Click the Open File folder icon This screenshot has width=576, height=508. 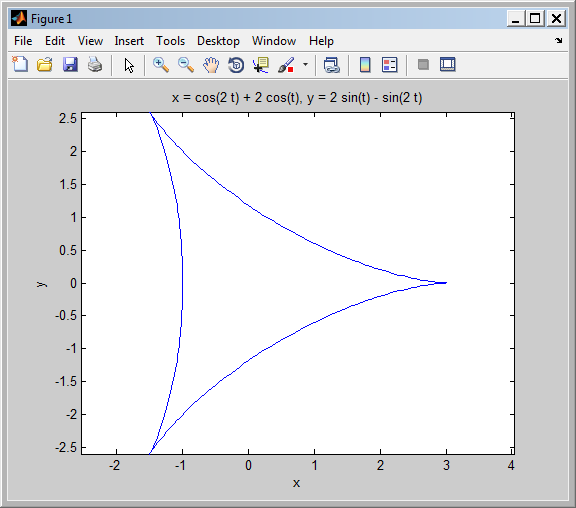point(45,65)
